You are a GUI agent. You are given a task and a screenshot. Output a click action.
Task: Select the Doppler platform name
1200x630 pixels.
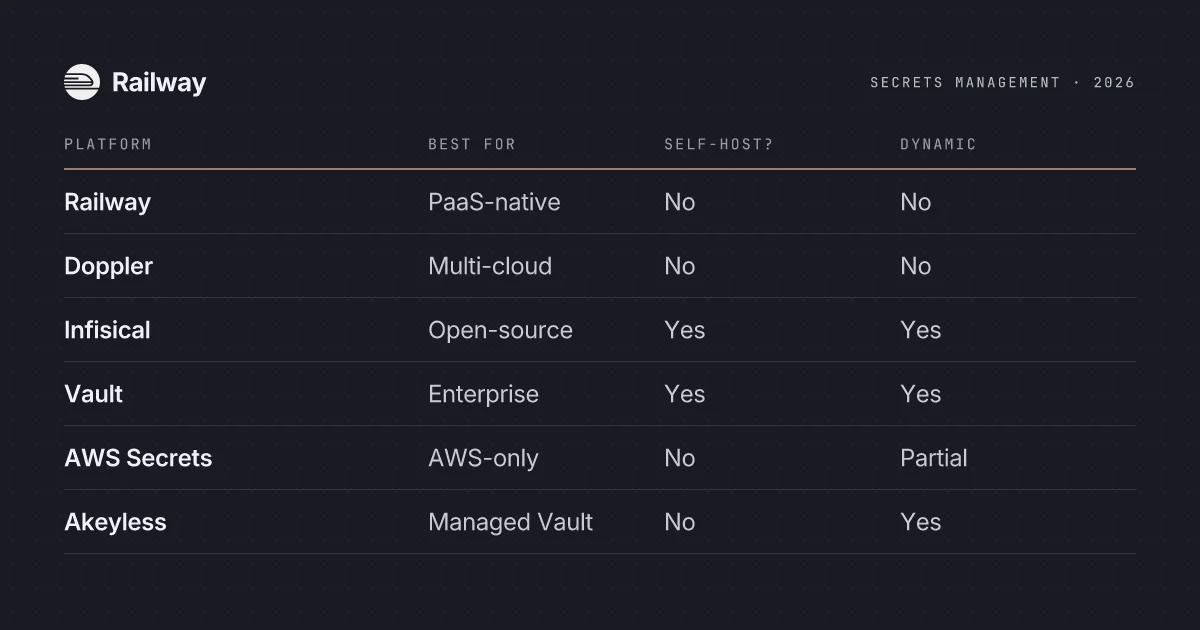click(108, 267)
